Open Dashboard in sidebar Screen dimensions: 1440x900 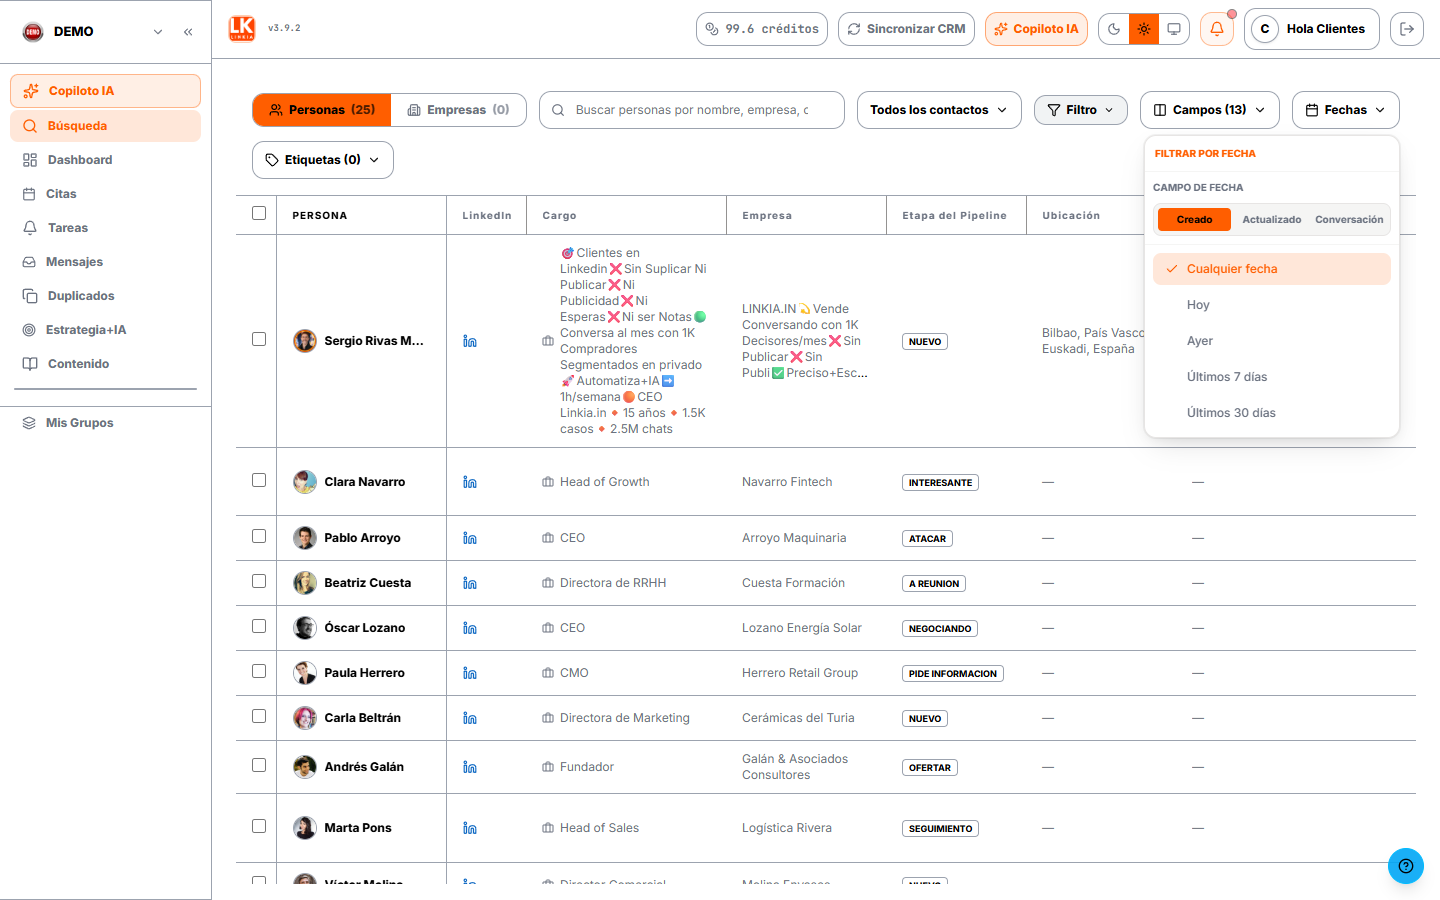pyautogui.click(x=105, y=160)
